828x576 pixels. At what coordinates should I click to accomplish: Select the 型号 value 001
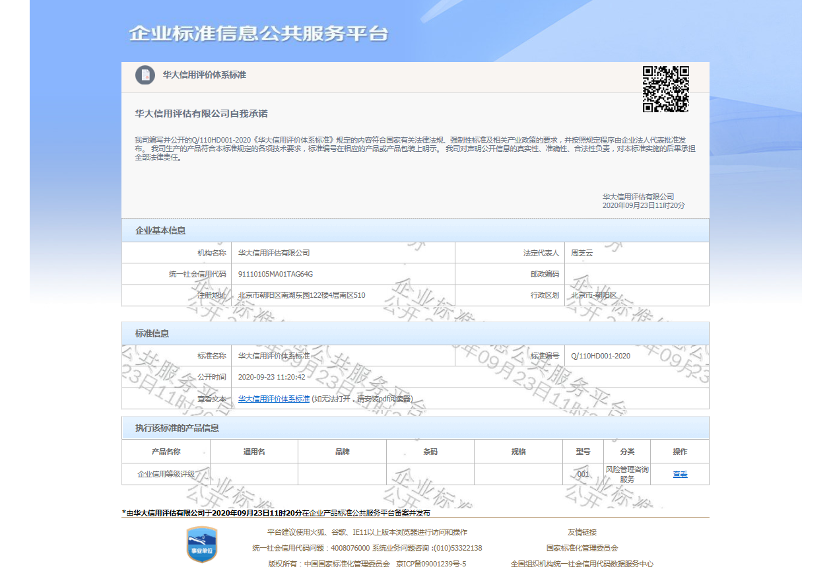pyautogui.click(x=583, y=474)
